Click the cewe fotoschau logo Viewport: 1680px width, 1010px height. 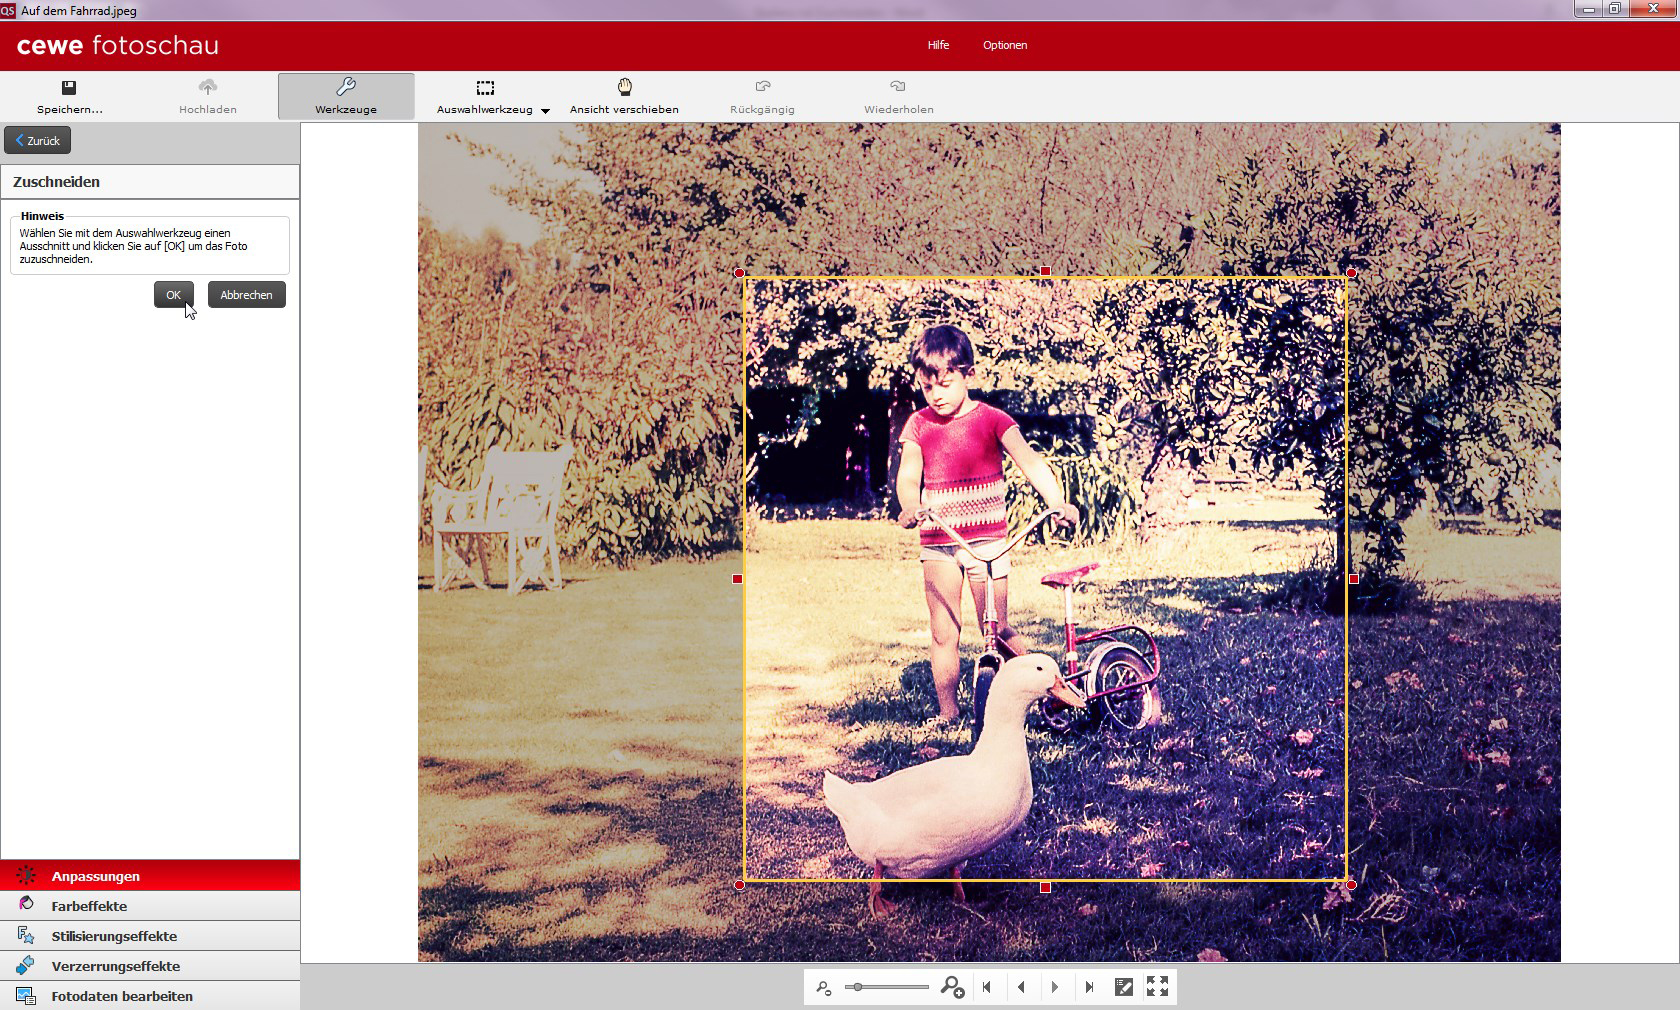coord(118,45)
